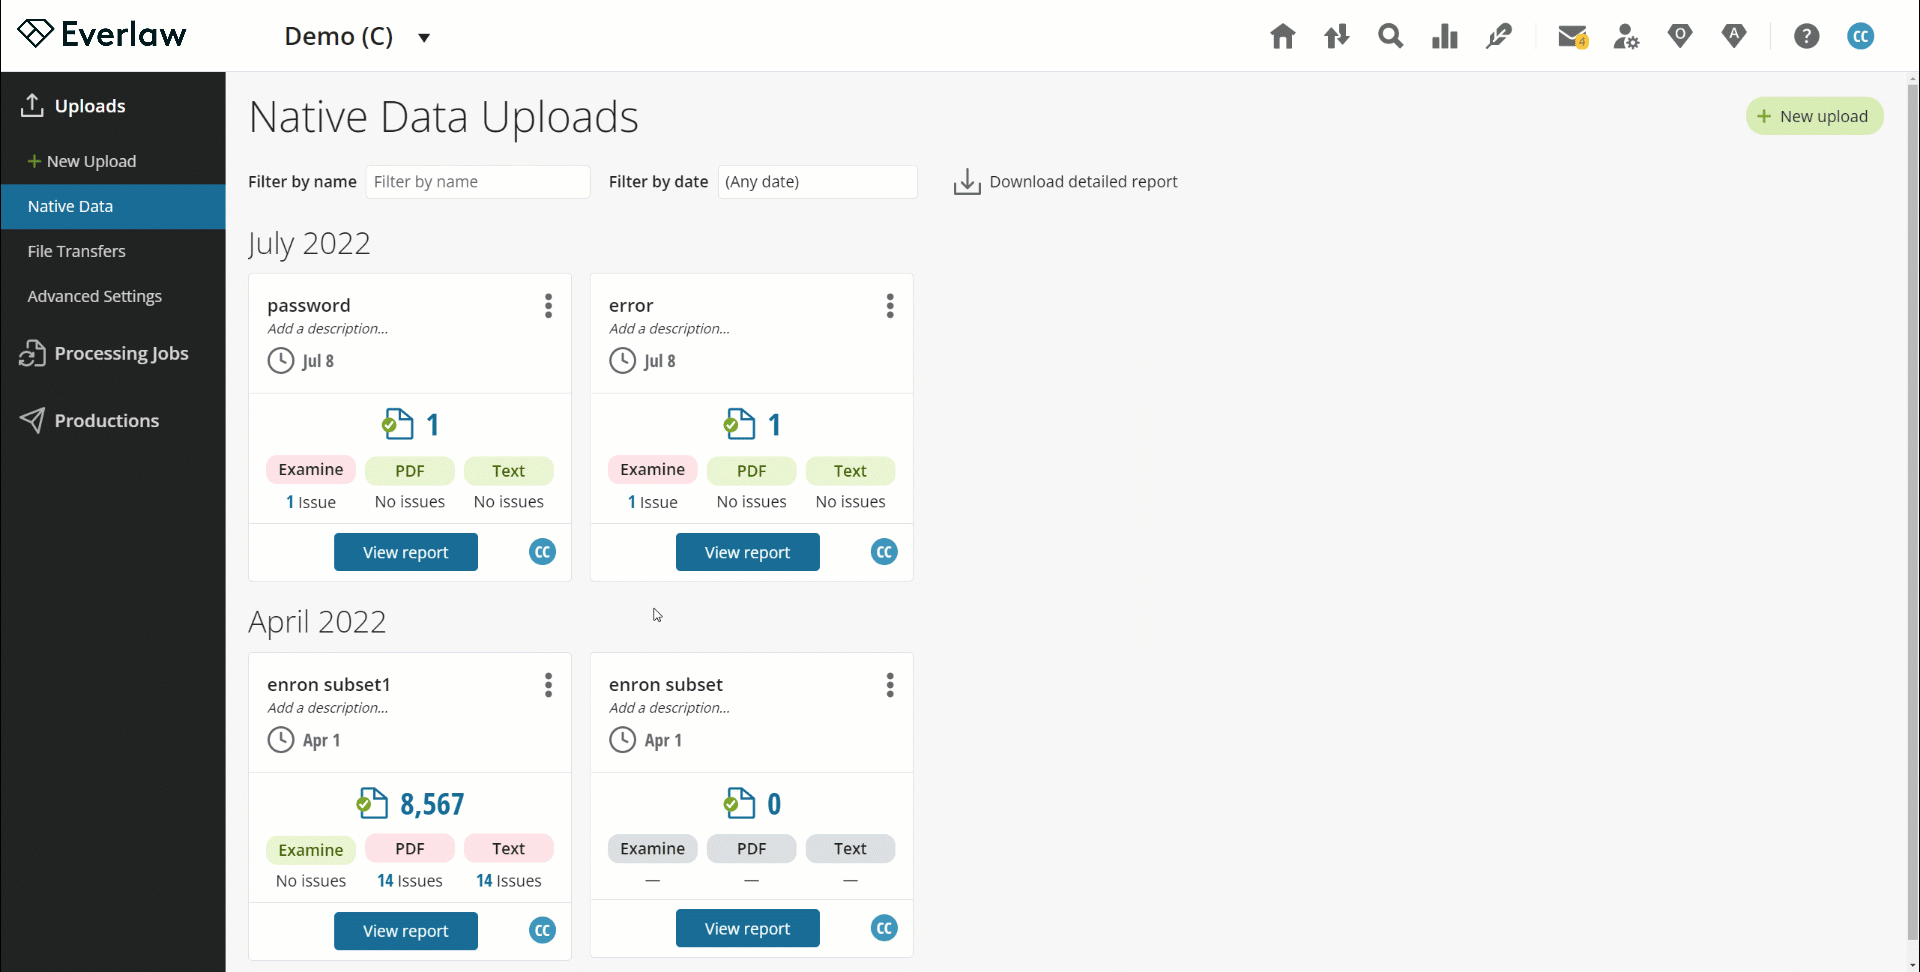This screenshot has width=1920, height=972.
Task: Click the clock icon on password card
Action: click(281, 360)
